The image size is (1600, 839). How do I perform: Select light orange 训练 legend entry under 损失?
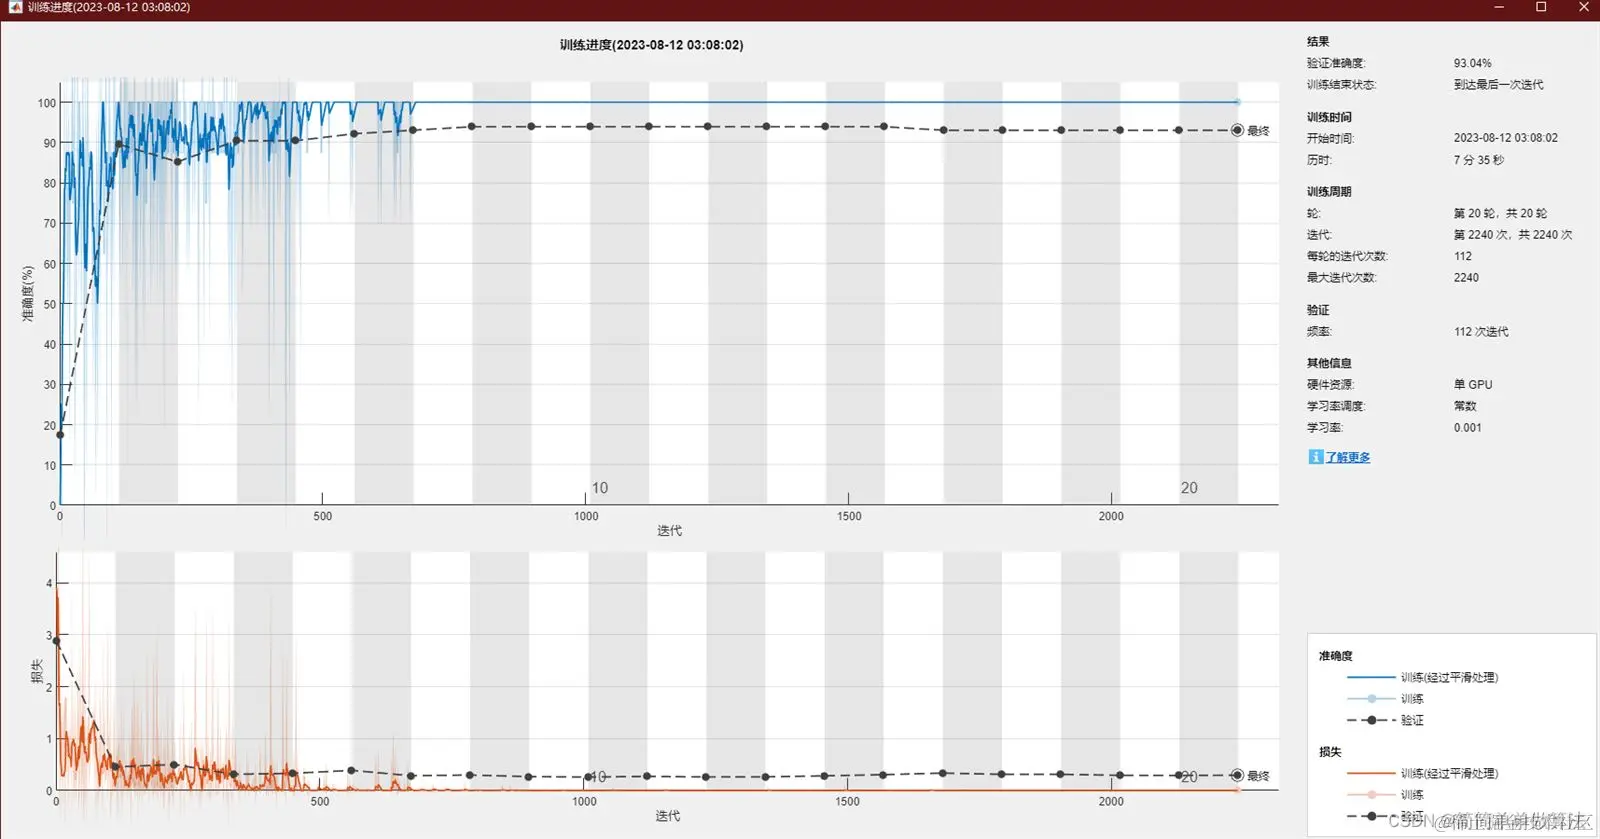pyautogui.click(x=1385, y=794)
